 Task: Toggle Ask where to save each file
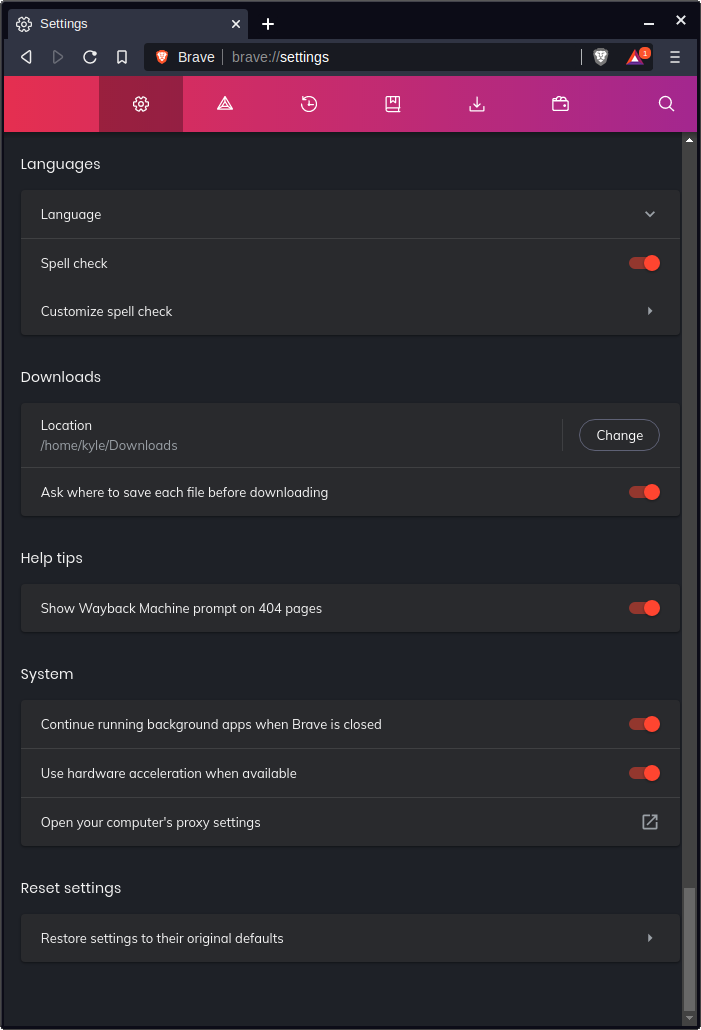(645, 492)
